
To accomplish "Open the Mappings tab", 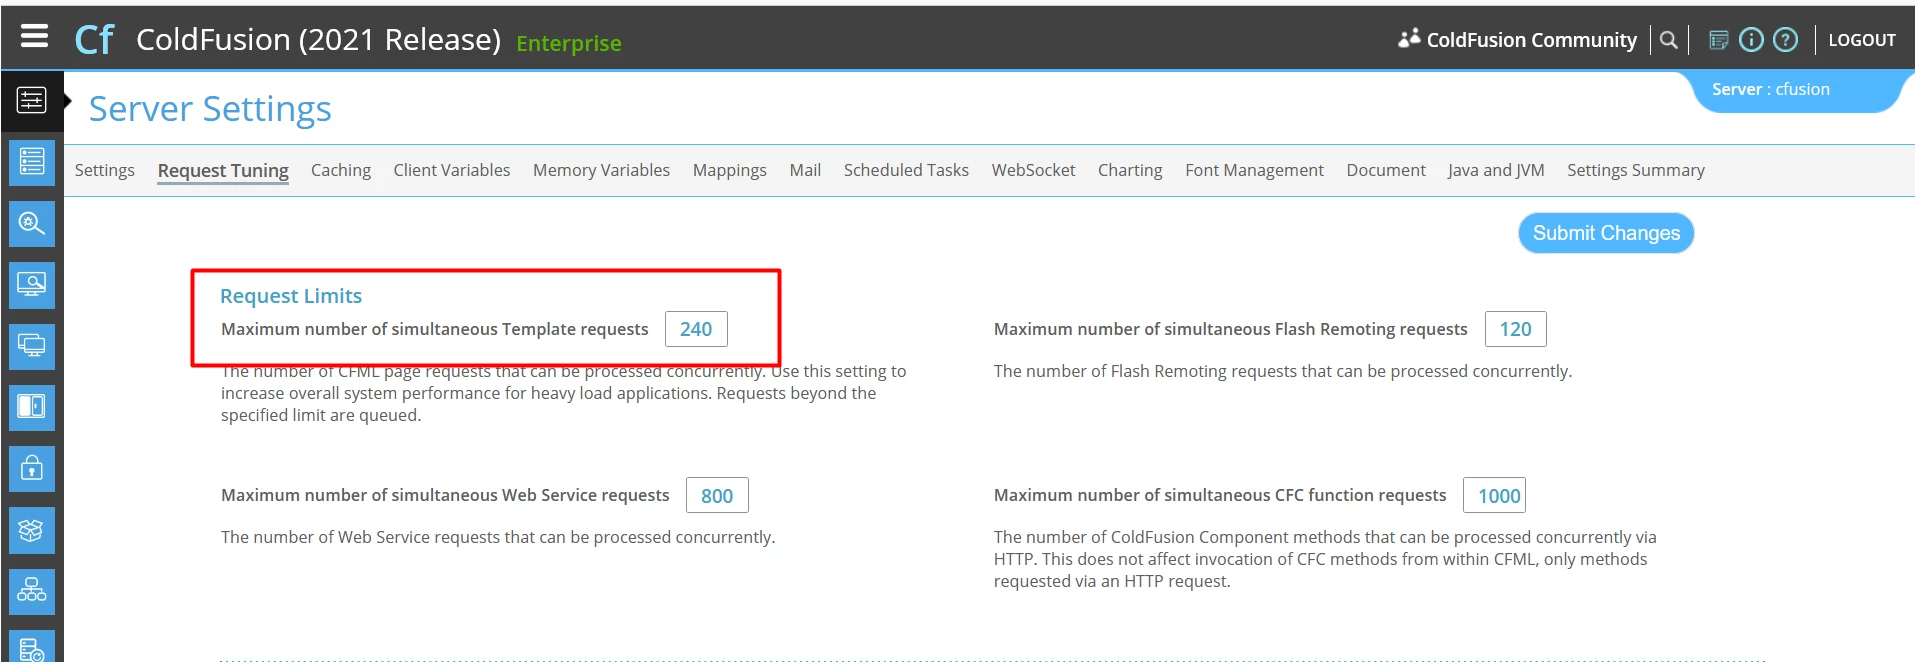I will pyautogui.click(x=730, y=170).
